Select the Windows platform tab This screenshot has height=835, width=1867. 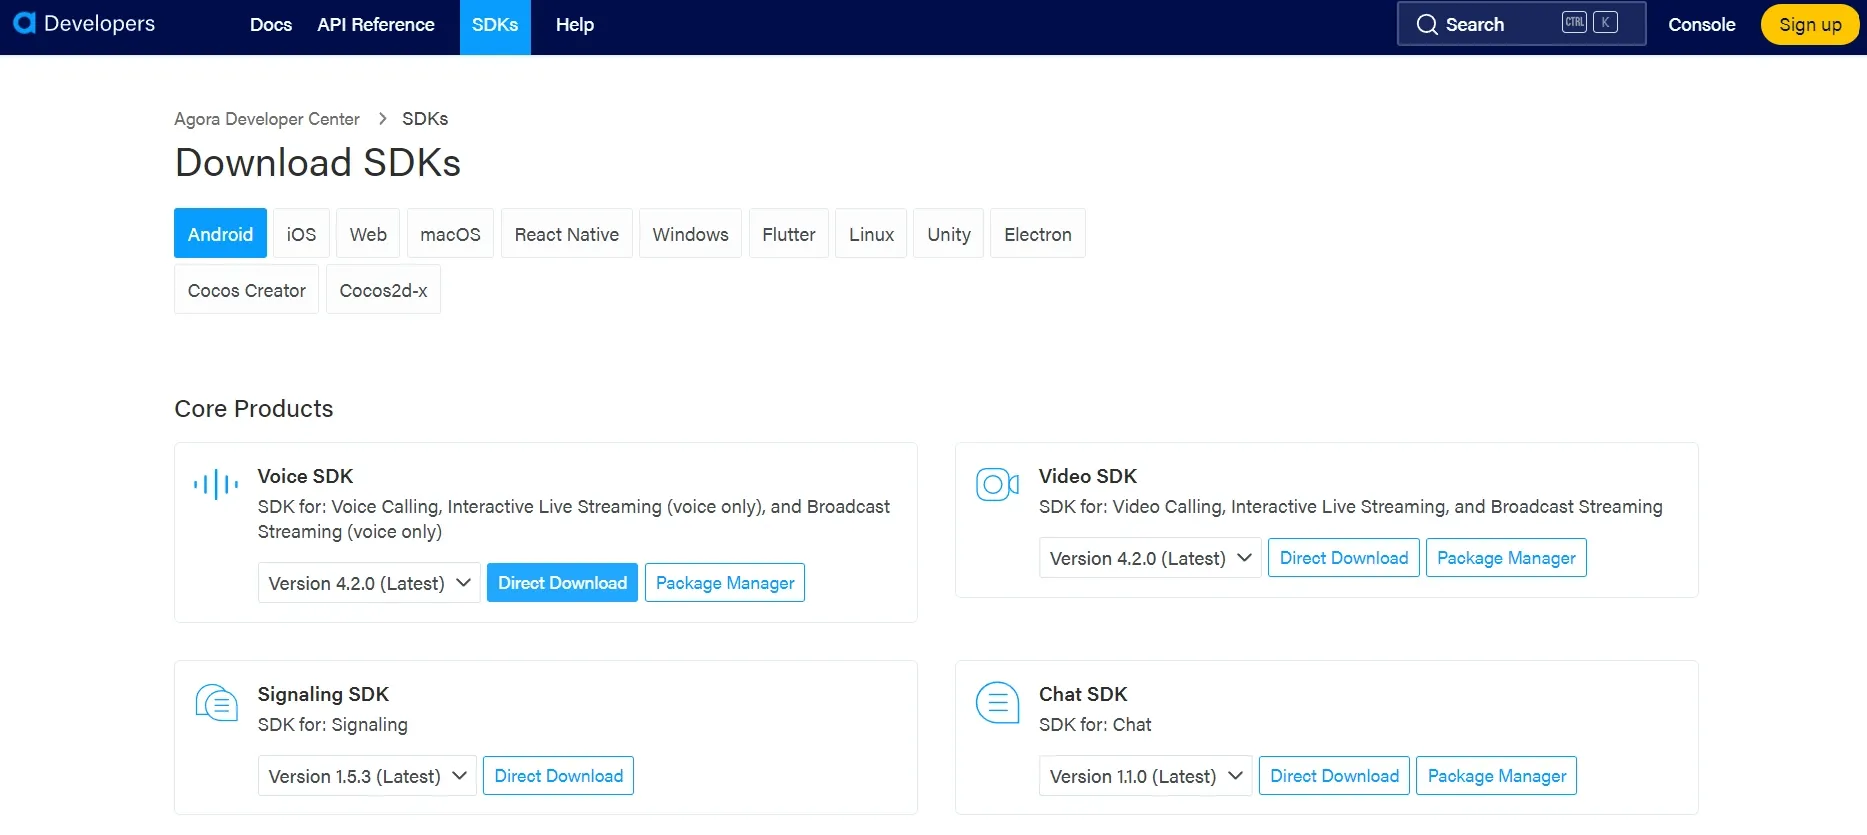[690, 233]
